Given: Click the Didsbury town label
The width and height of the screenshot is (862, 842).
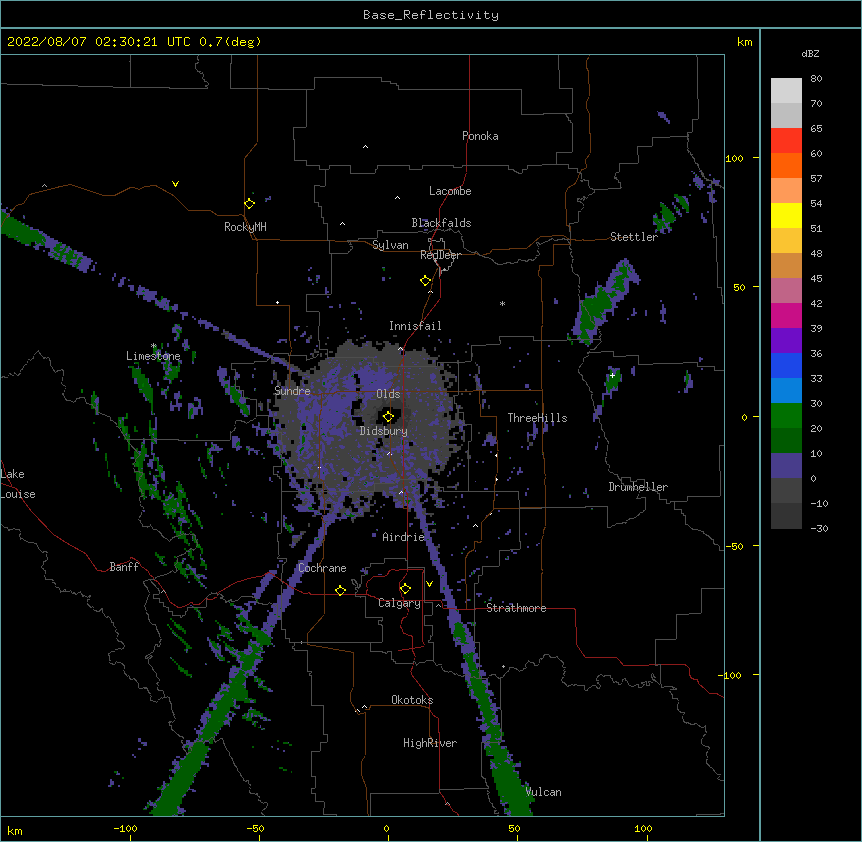Looking at the screenshot, I should click(x=384, y=431).
